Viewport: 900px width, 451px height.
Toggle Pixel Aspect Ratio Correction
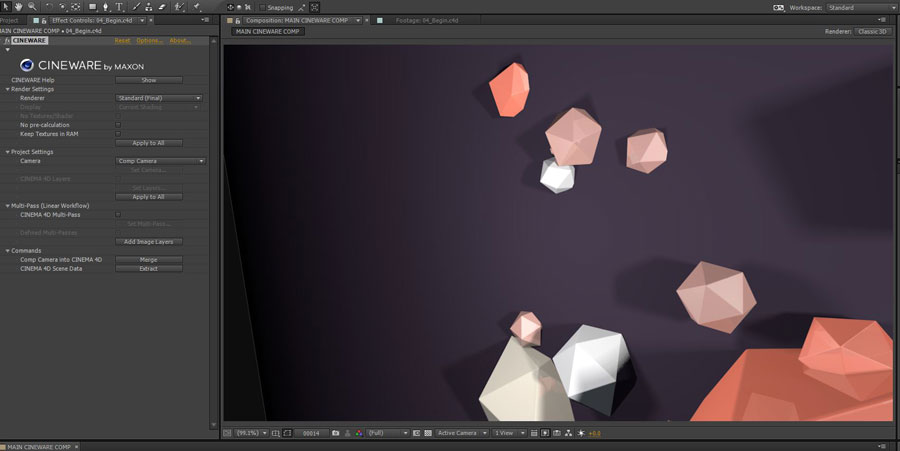tap(534, 433)
